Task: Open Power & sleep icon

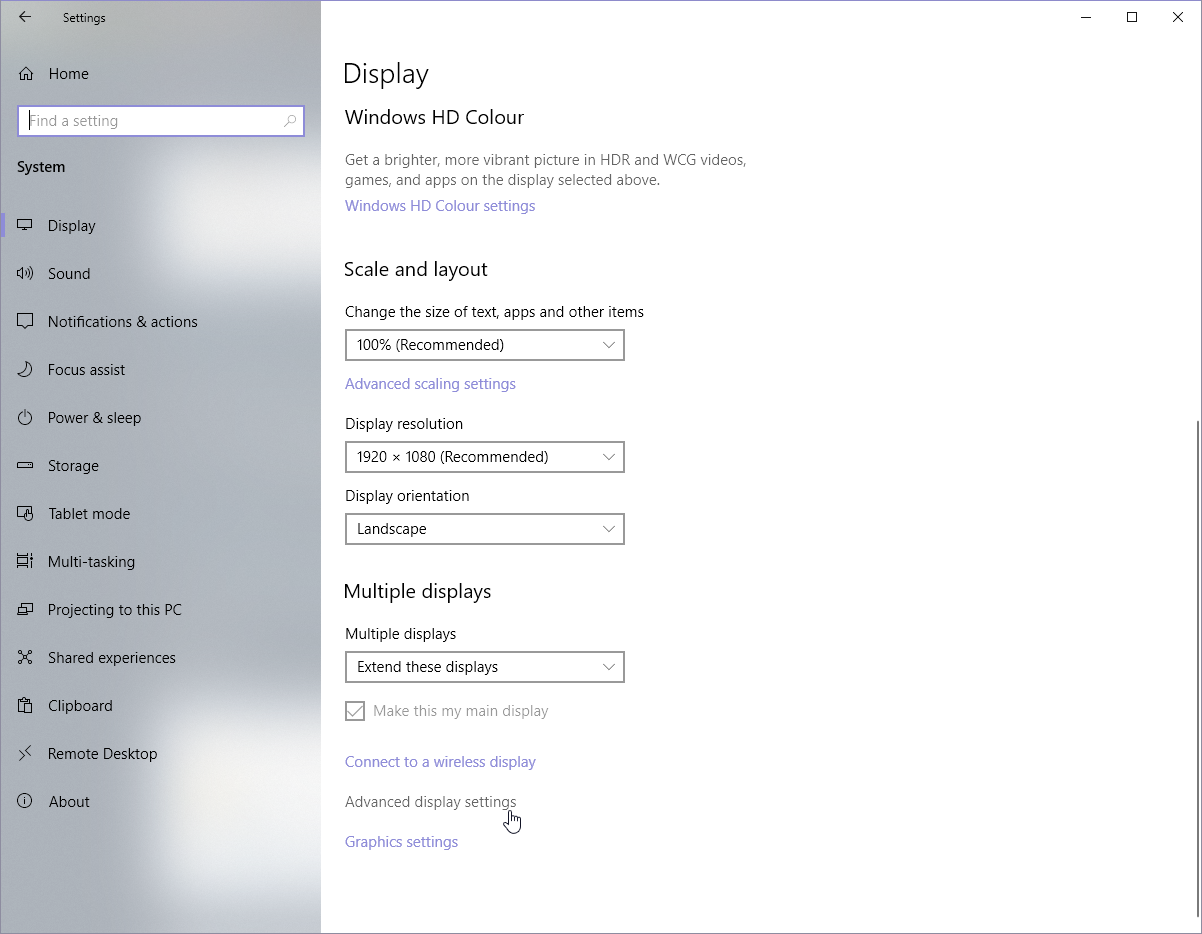Action: click(x=26, y=418)
